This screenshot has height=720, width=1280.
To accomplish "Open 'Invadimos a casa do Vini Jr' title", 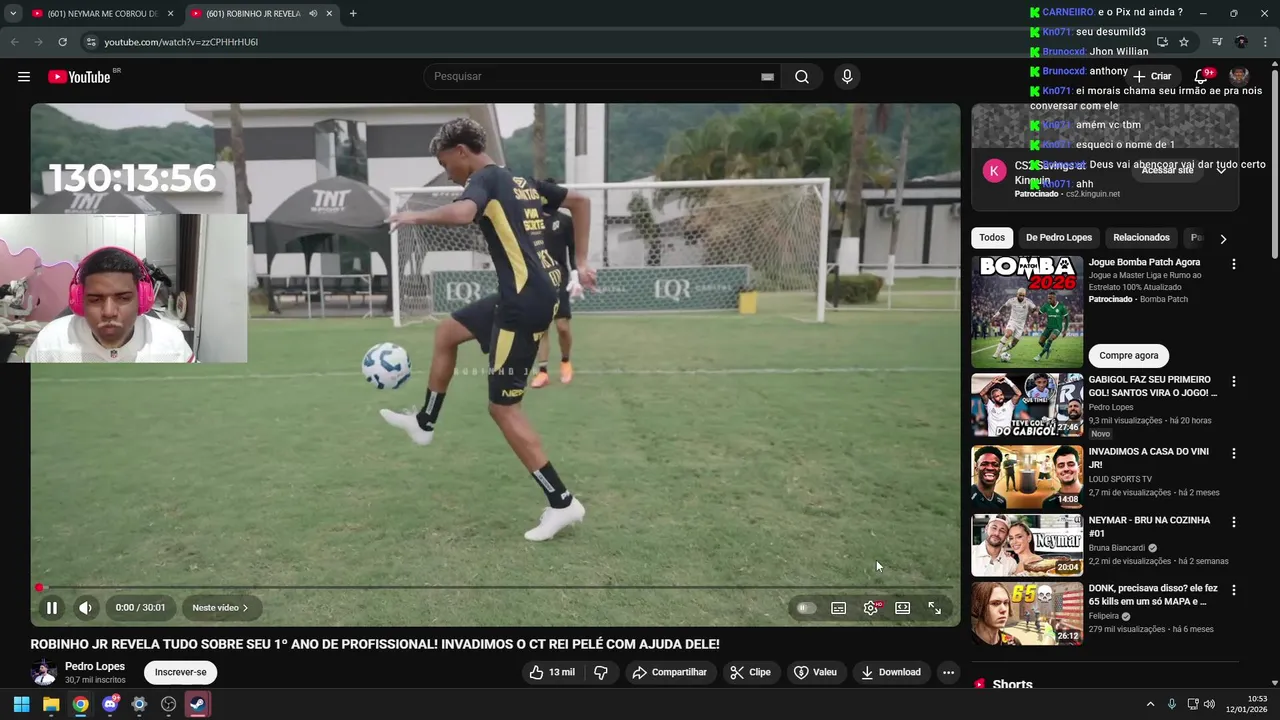I will 1149,458.
